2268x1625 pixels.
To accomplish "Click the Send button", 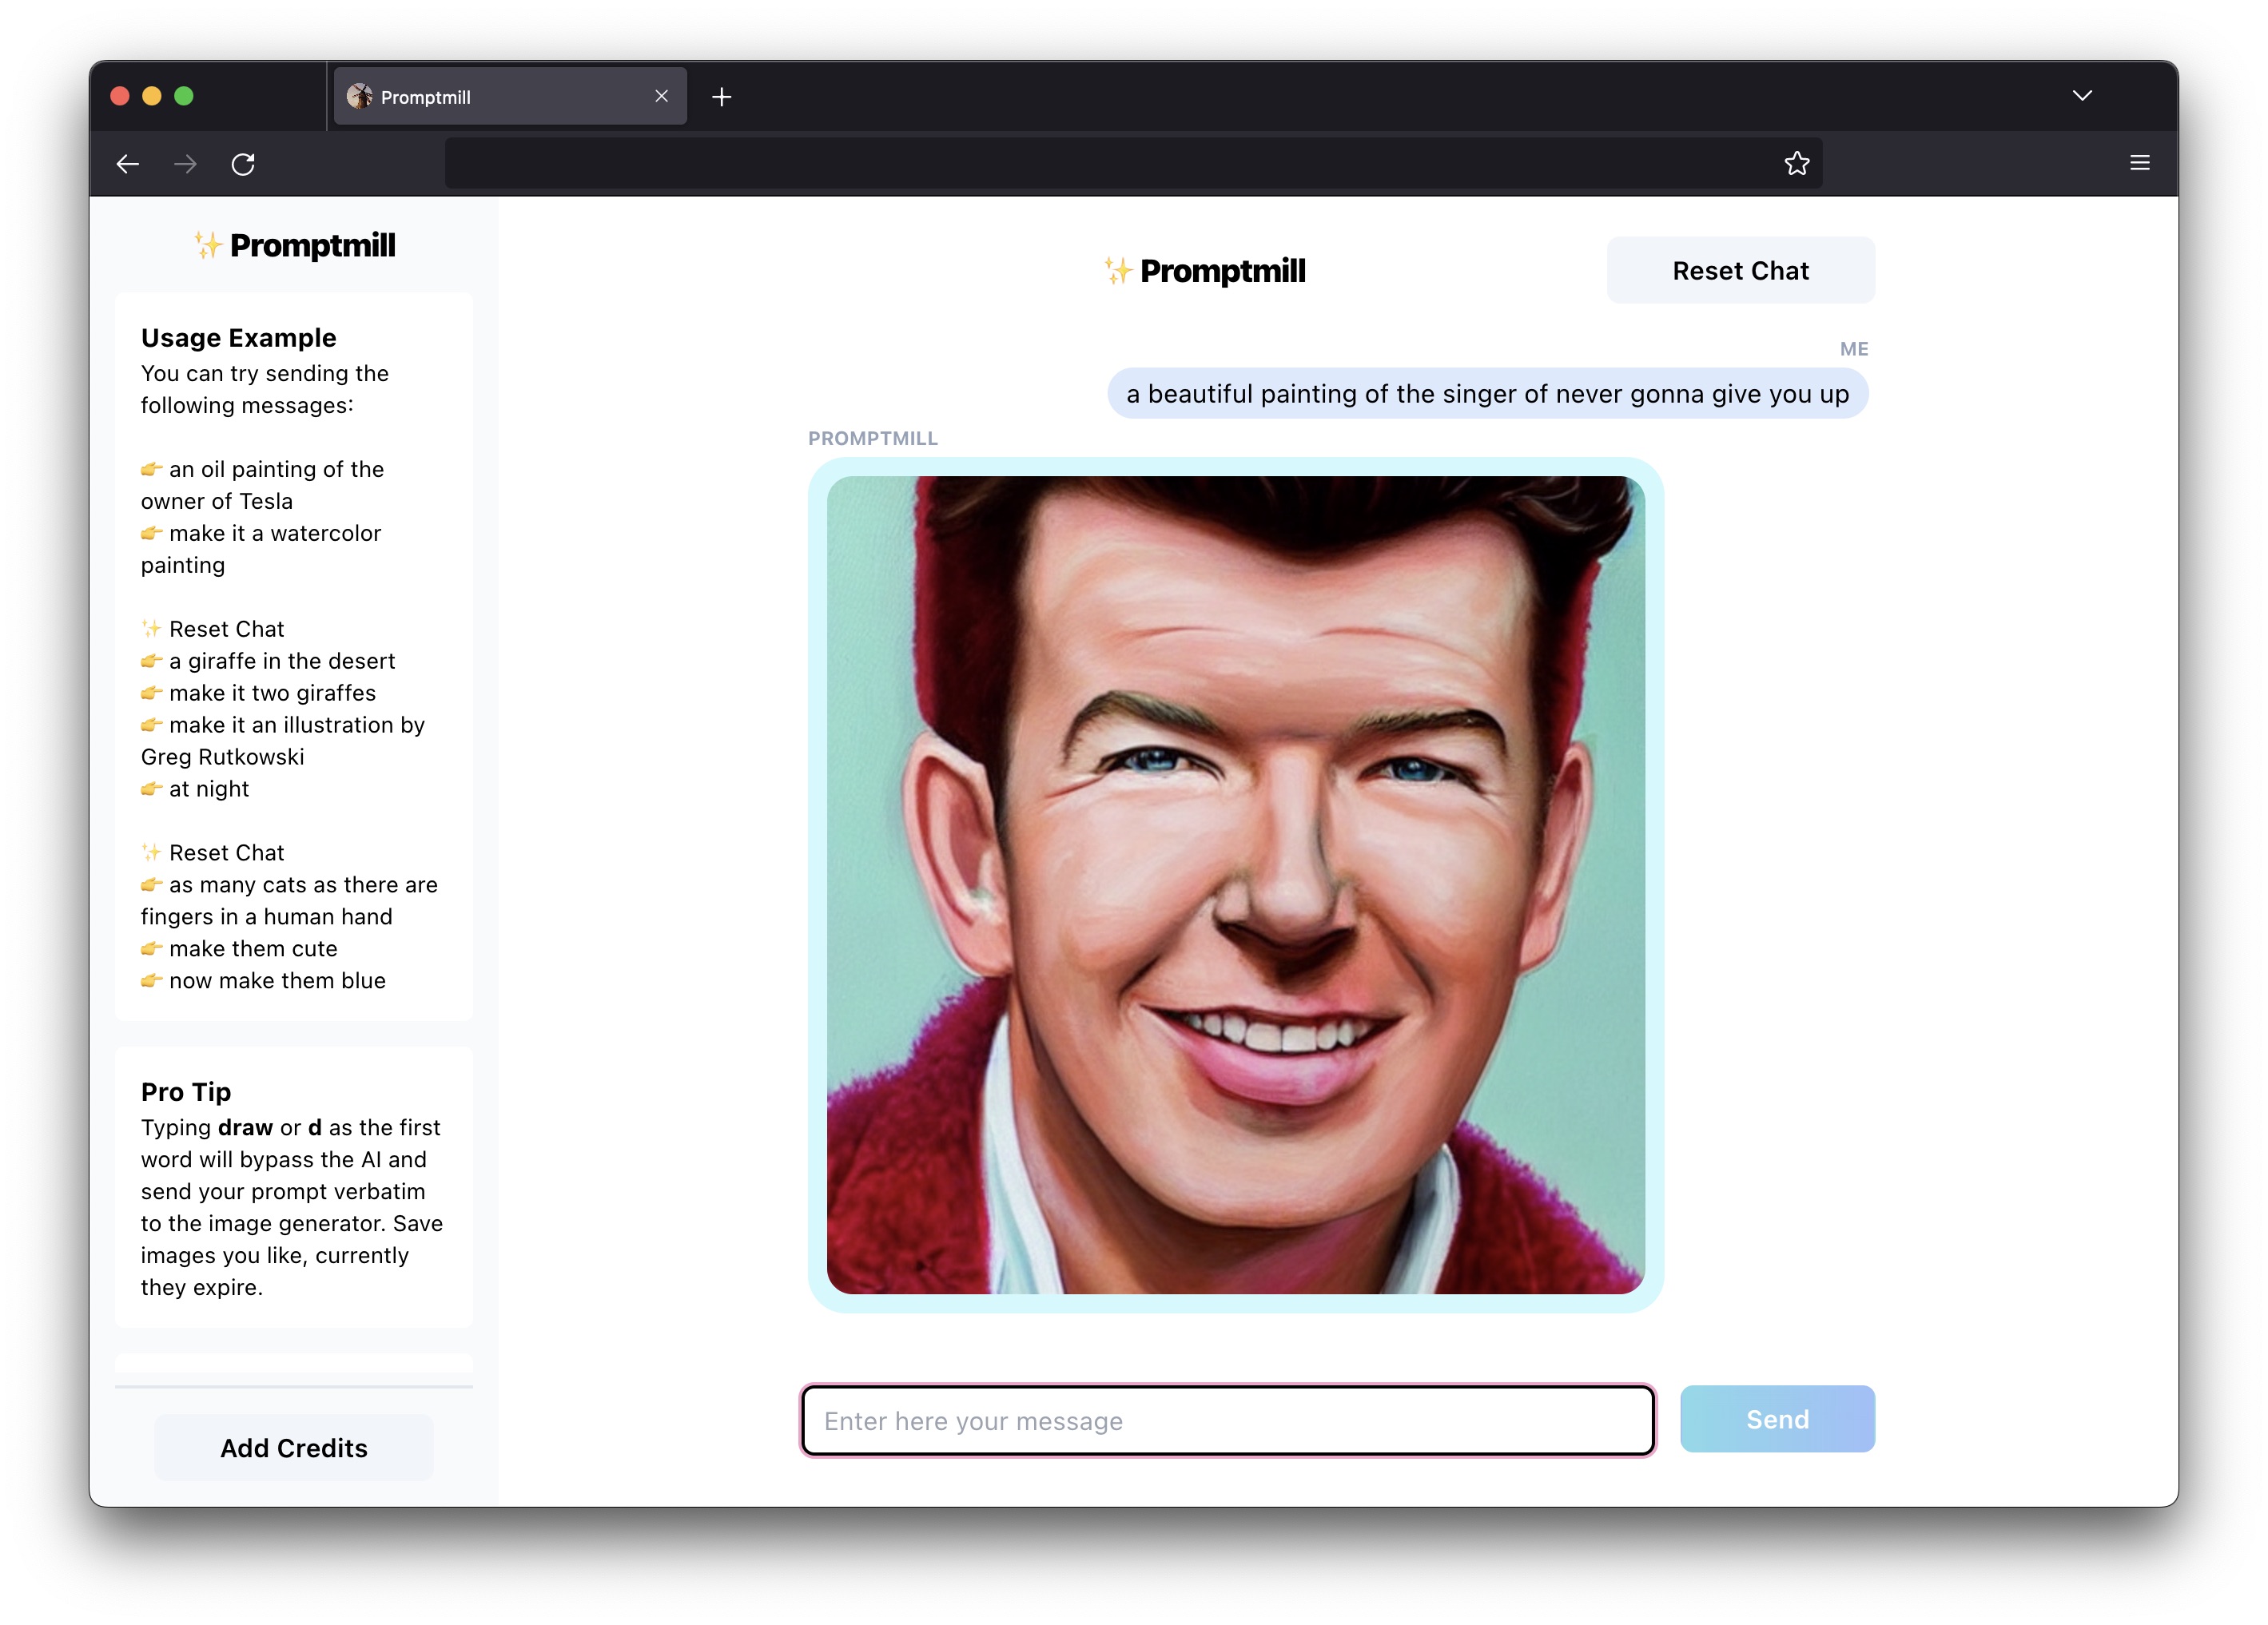I will click(x=1776, y=1419).
